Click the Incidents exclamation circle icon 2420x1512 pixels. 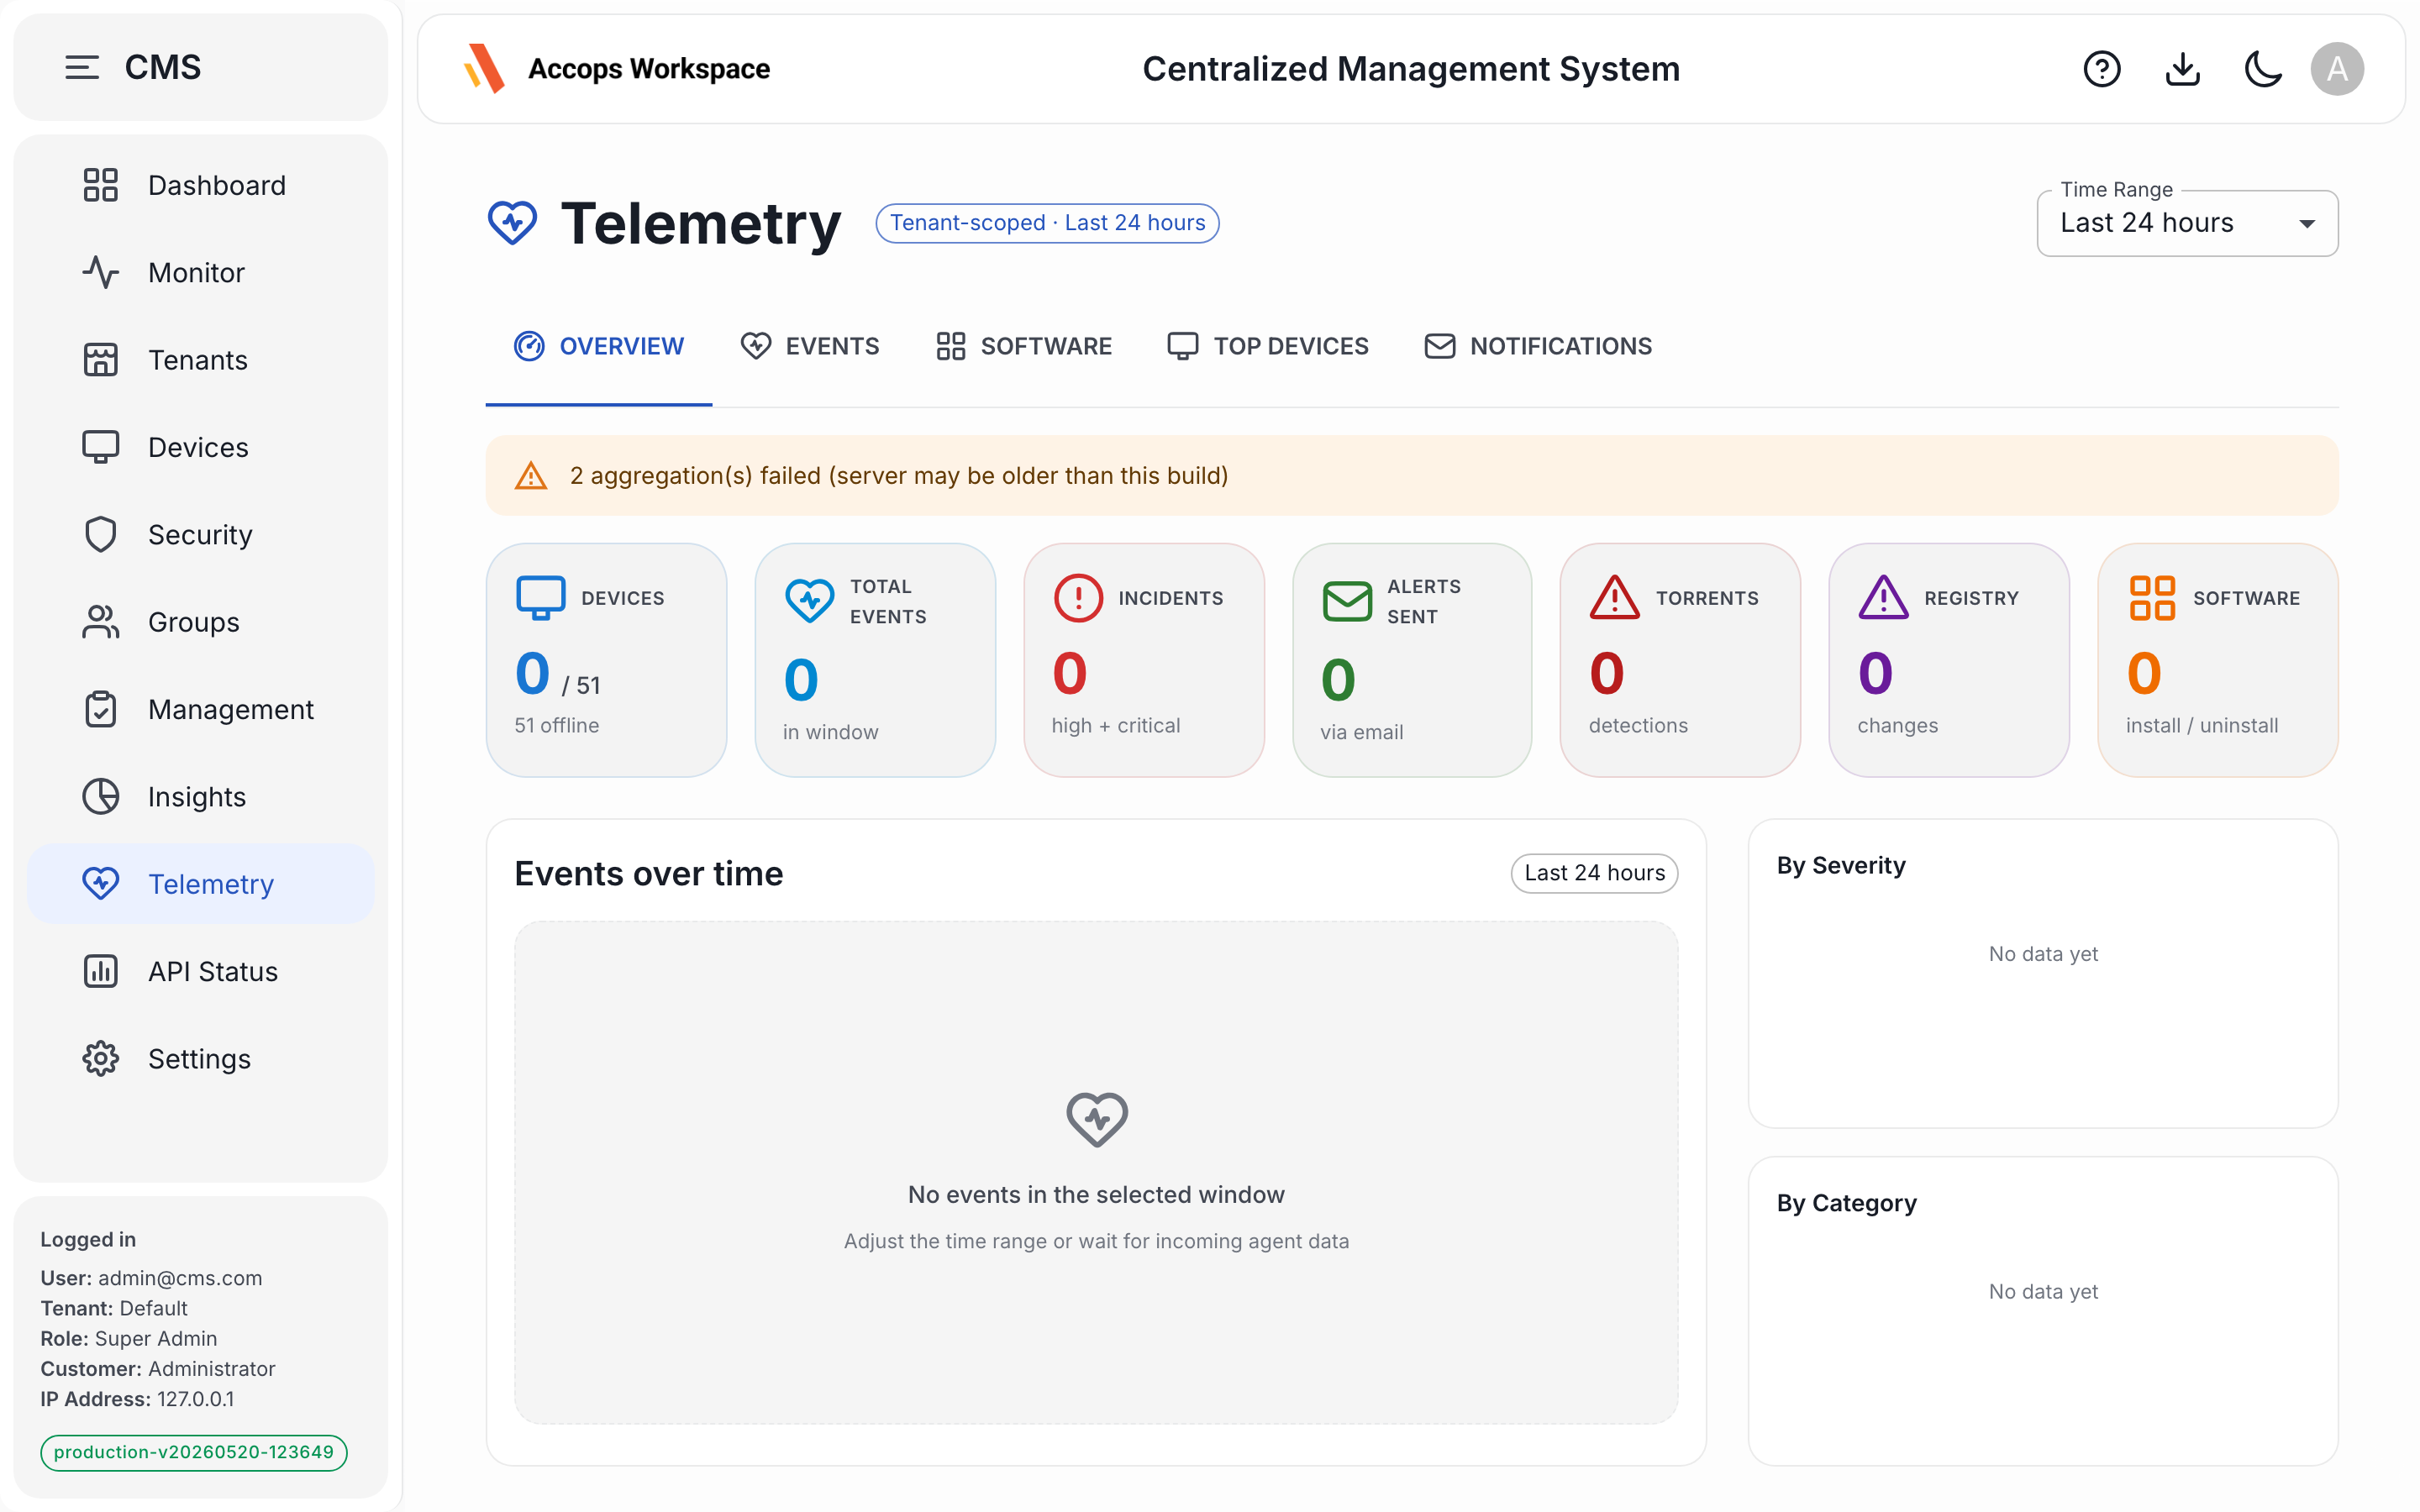click(x=1078, y=598)
